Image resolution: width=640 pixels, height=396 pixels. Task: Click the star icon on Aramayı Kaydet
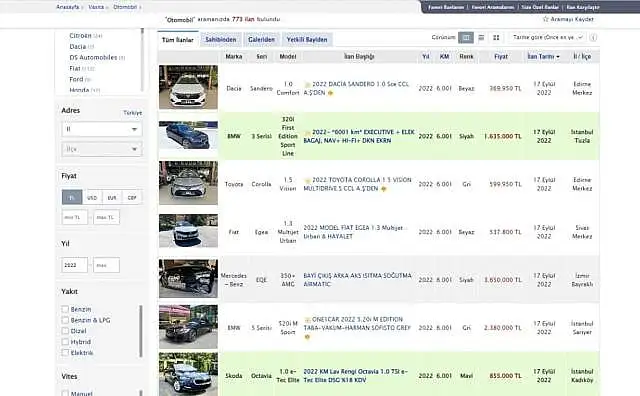[546, 19]
